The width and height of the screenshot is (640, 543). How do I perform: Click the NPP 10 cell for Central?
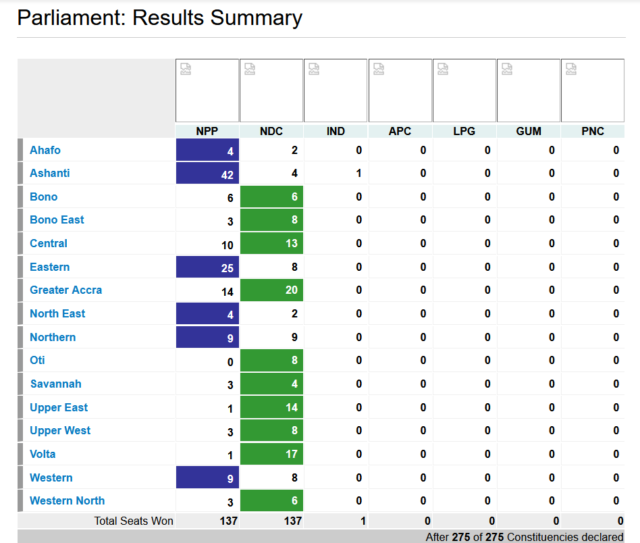[x=207, y=244]
